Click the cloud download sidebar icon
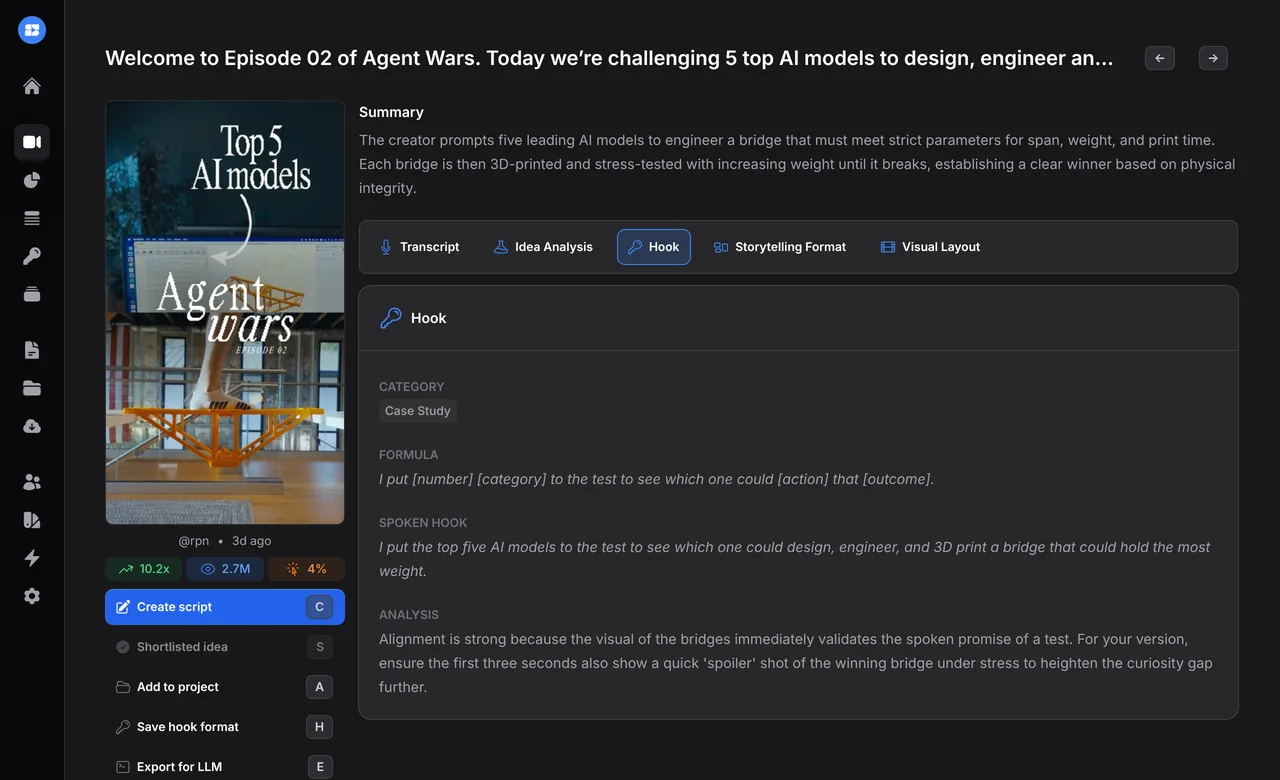 coord(32,426)
